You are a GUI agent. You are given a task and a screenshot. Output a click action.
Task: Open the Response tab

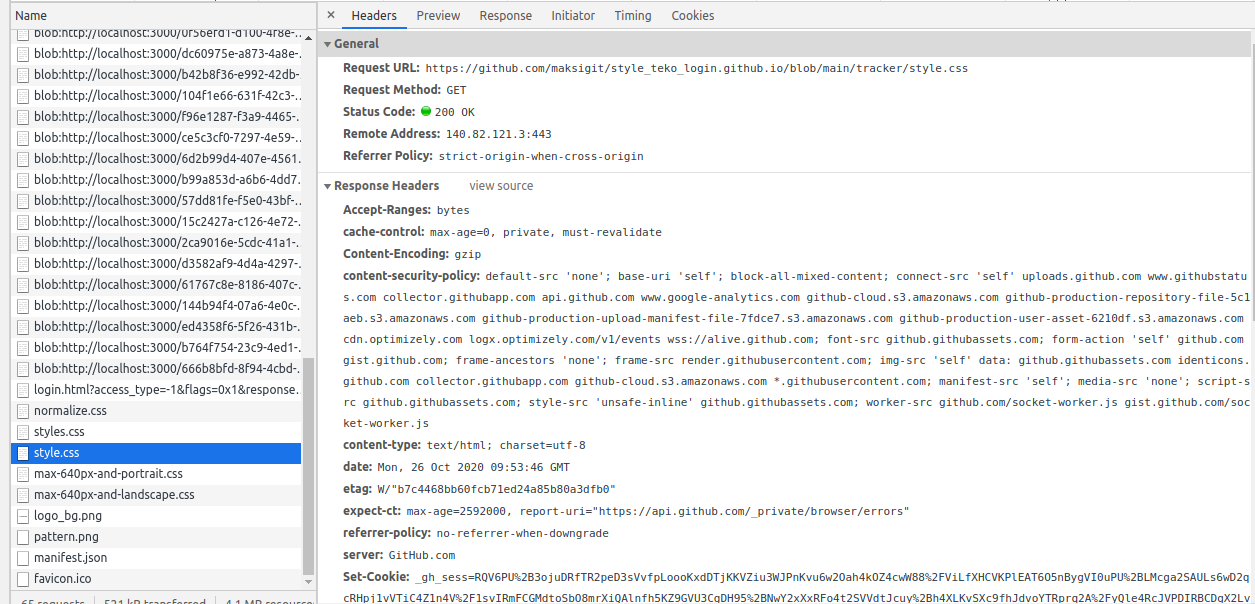pyautogui.click(x=505, y=15)
